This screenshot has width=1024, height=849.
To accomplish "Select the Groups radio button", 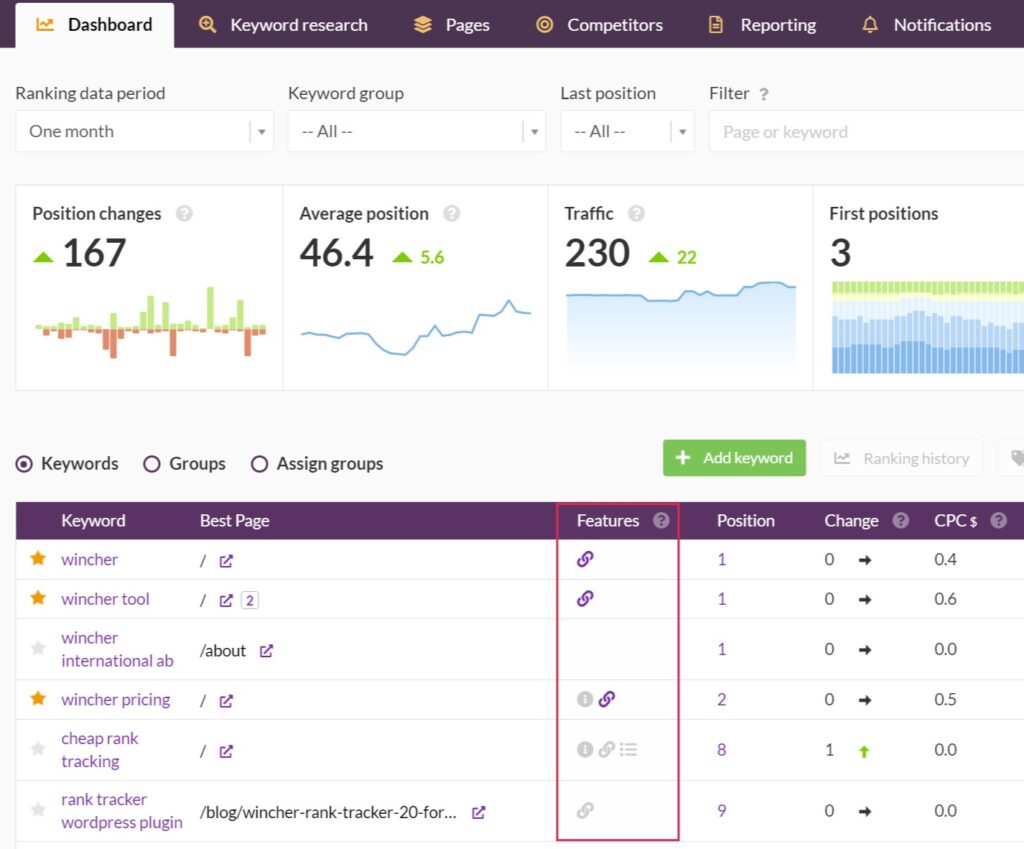I will pyautogui.click(x=152, y=464).
